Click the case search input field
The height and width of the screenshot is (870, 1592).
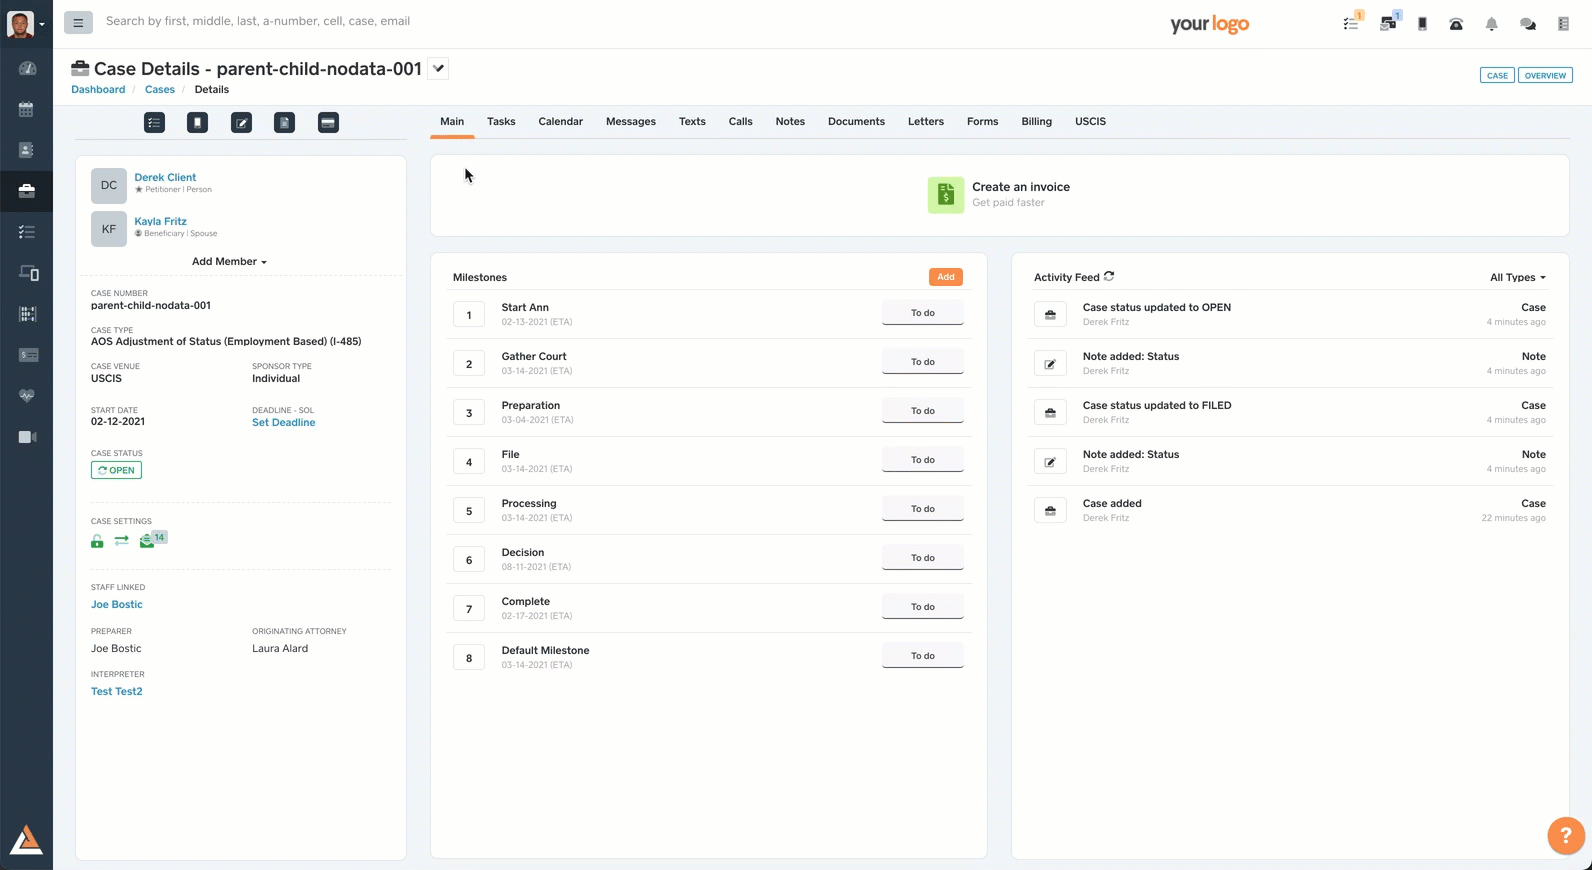point(400,21)
